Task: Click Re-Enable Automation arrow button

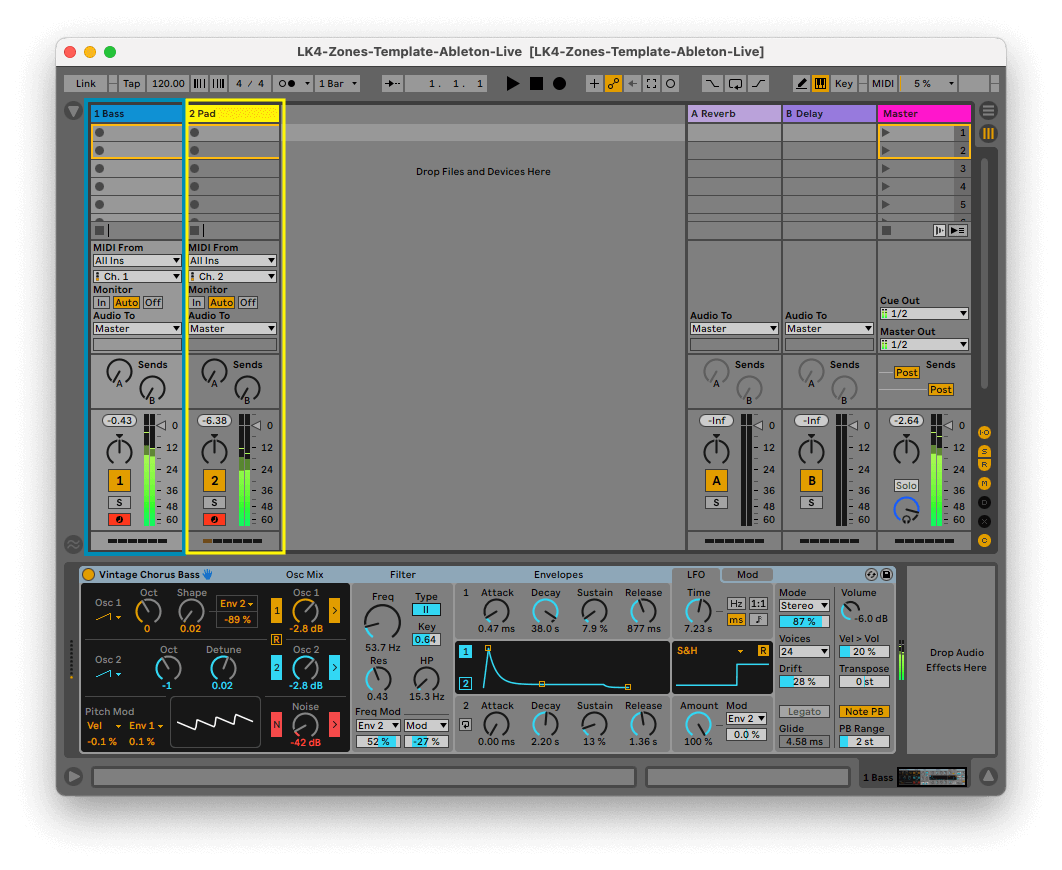Action: (x=632, y=83)
